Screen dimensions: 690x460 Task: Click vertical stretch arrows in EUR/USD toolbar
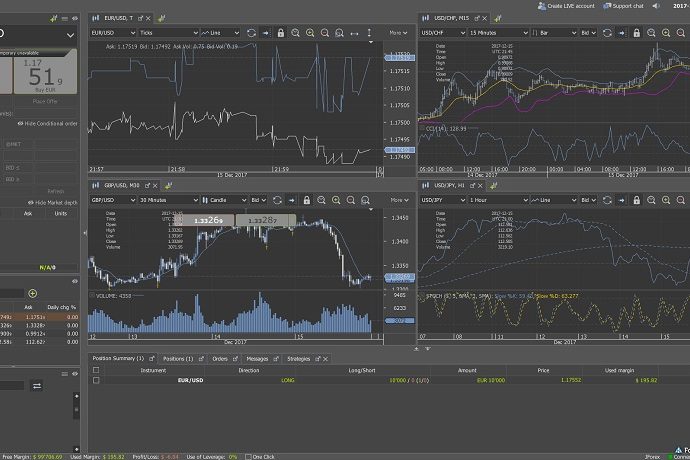click(x=369, y=33)
